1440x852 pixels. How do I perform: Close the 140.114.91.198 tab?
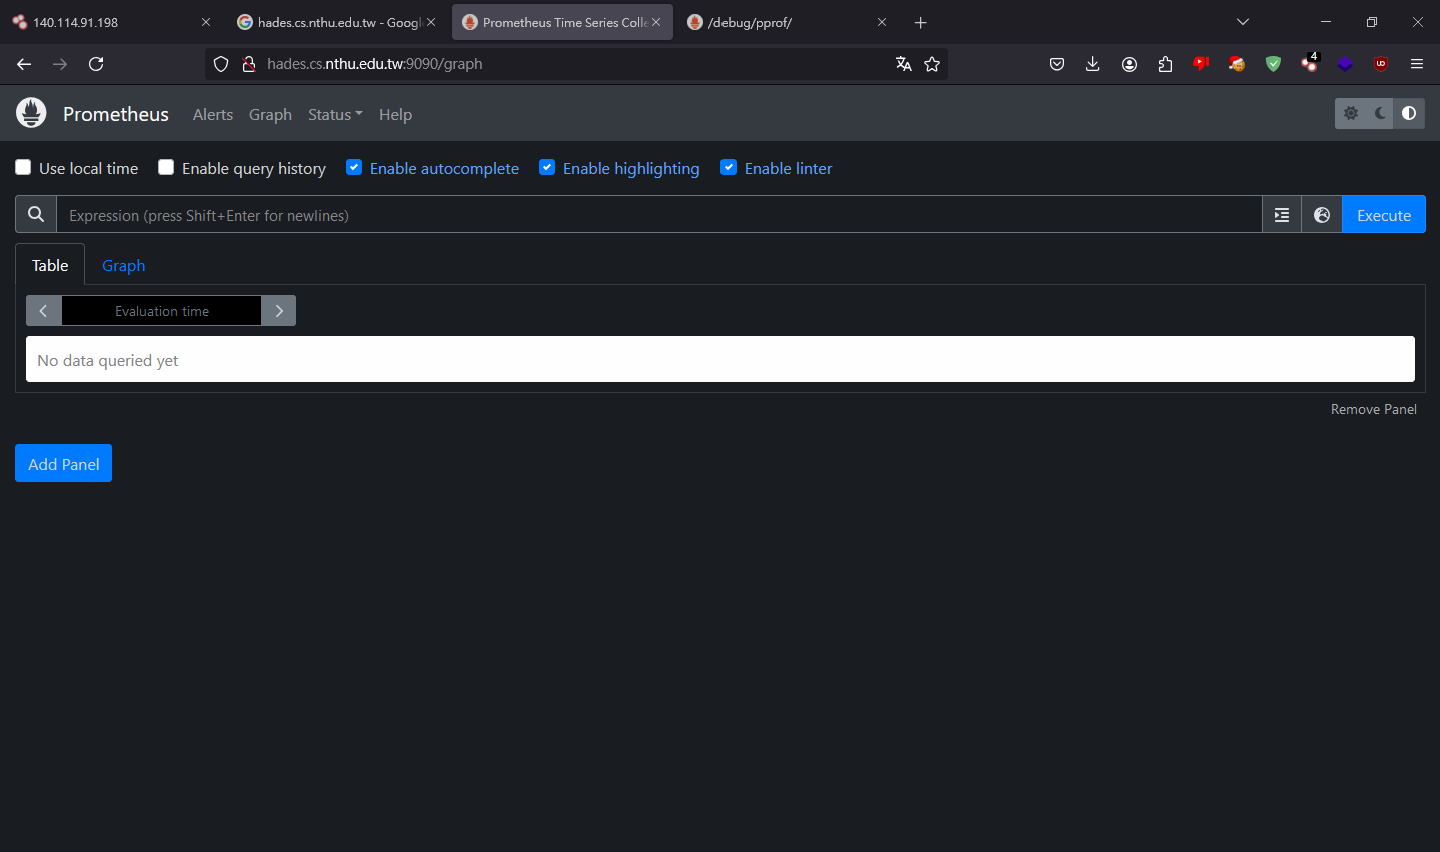click(206, 22)
